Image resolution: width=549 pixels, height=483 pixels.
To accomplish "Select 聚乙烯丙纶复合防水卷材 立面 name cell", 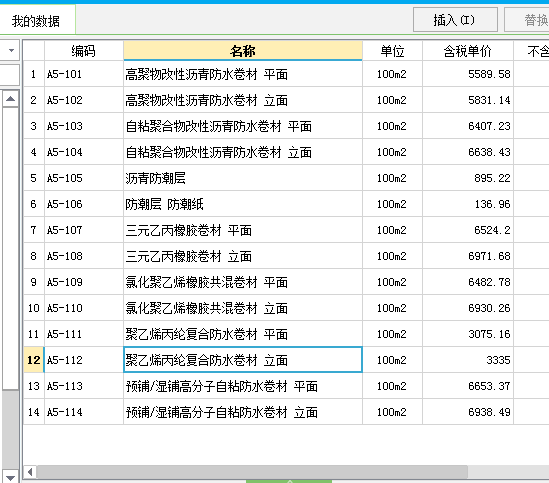I will [x=243, y=360].
